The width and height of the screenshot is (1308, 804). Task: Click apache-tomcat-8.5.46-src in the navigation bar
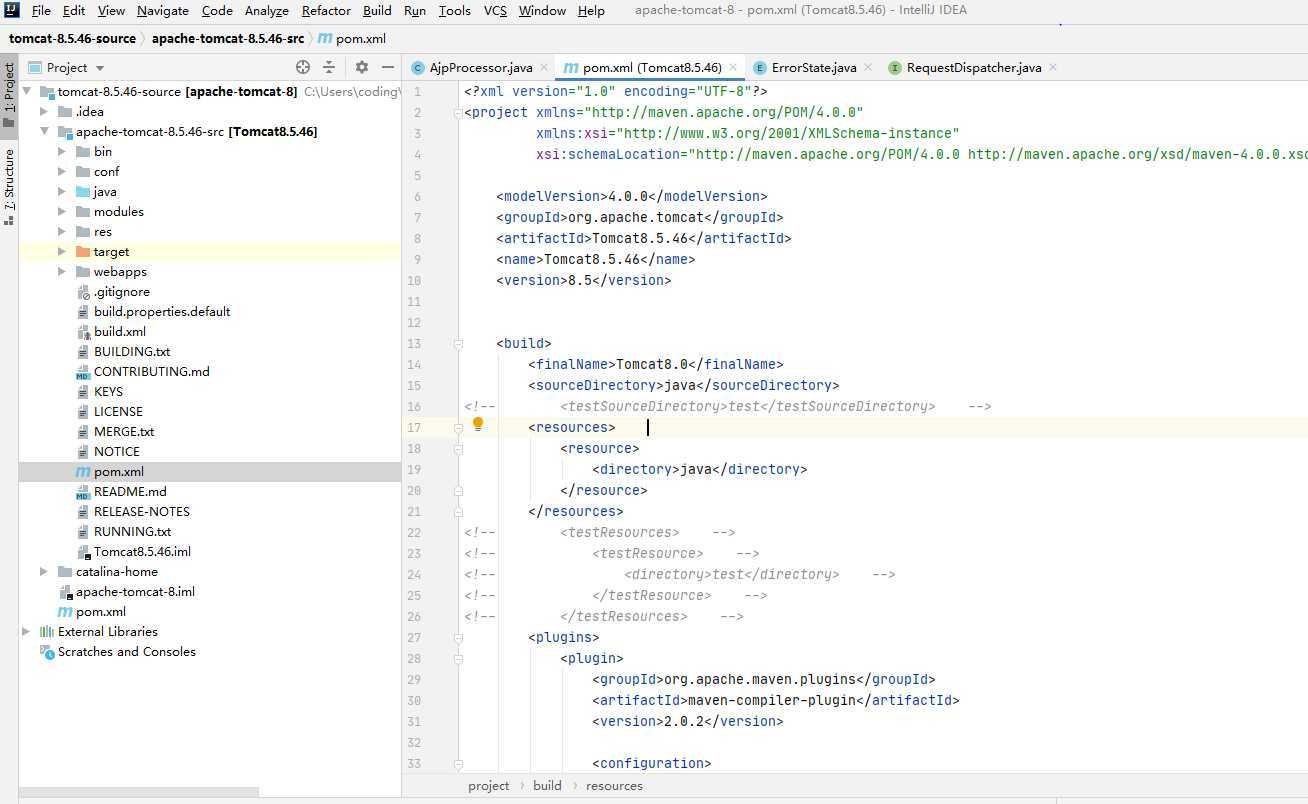click(x=228, y=39)
